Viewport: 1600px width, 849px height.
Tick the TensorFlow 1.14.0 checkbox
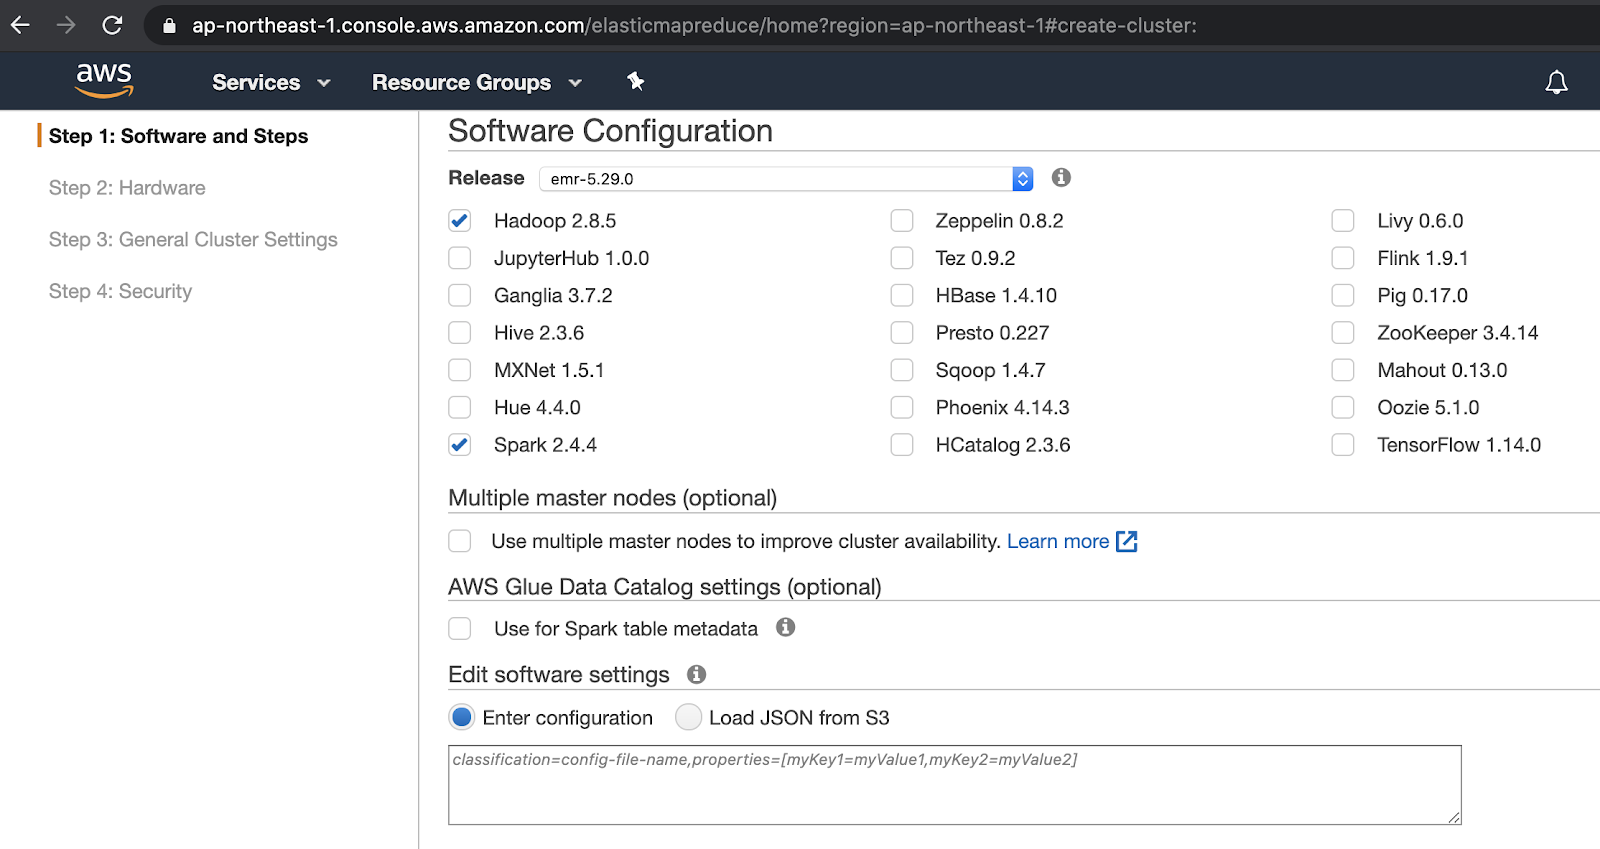(x=1343, y=445)
